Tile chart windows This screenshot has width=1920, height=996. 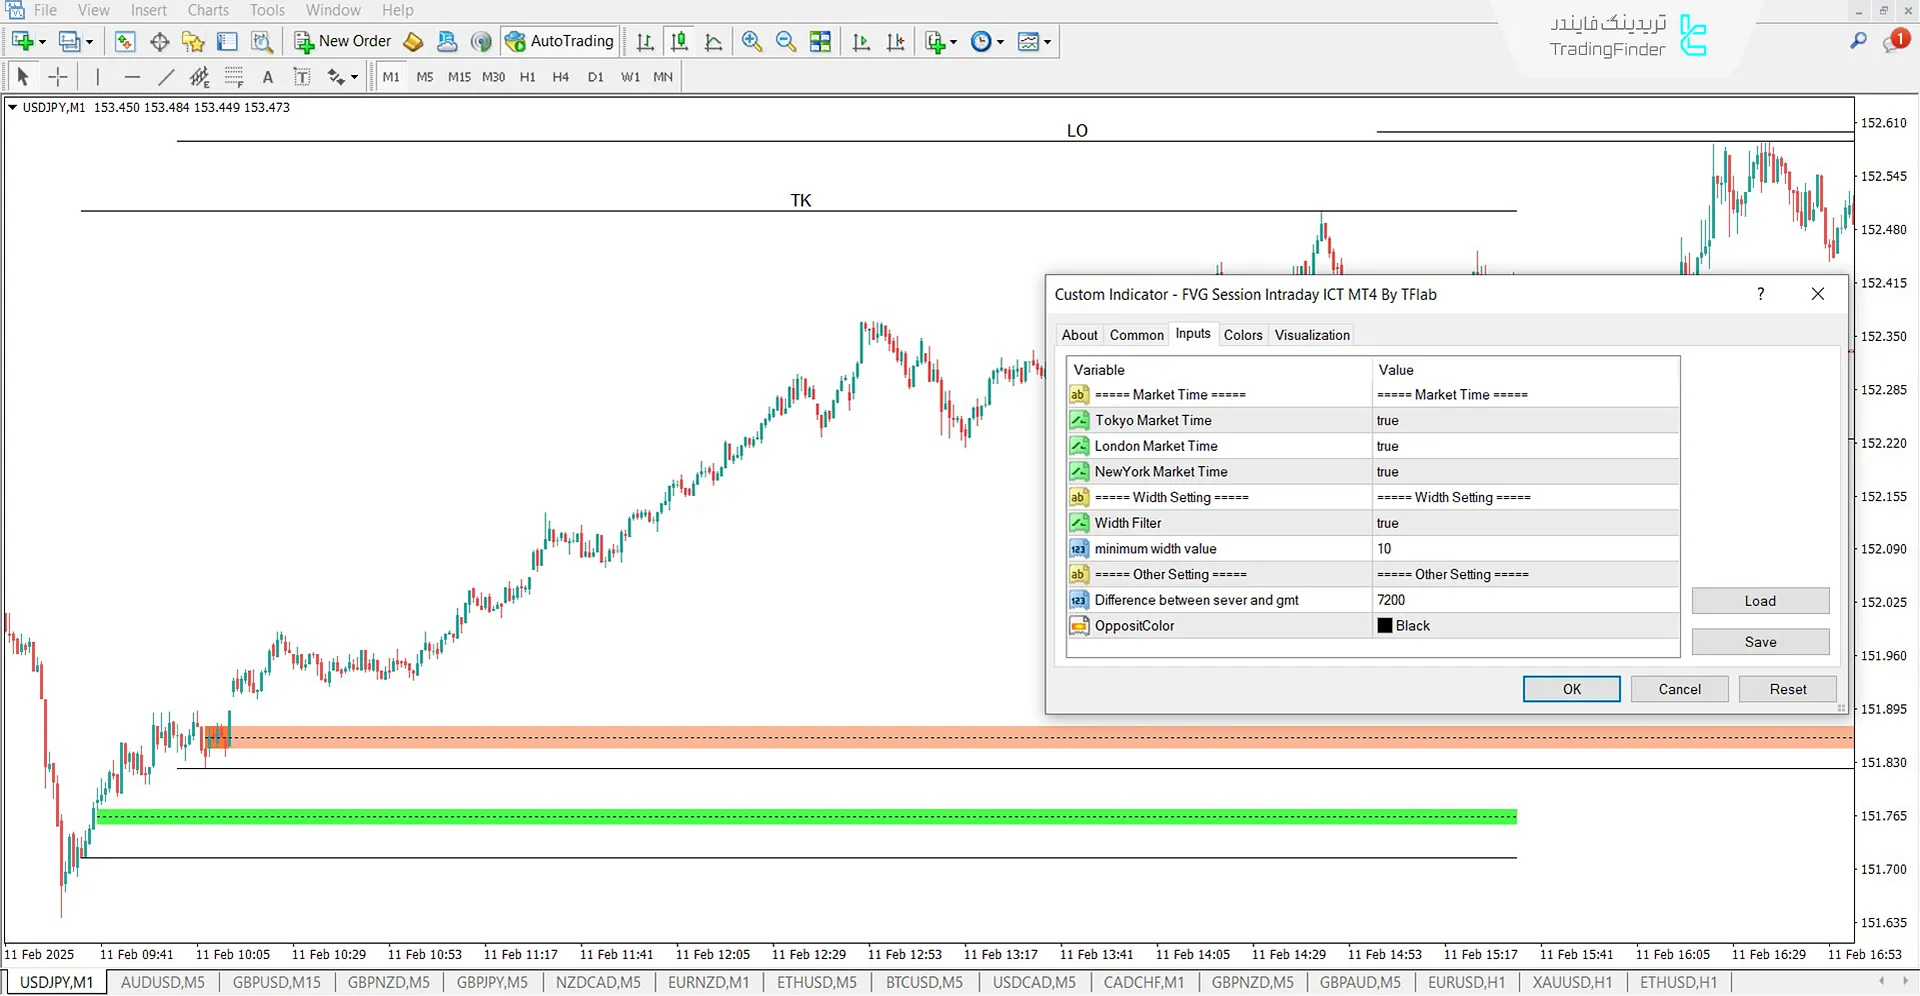tap(820, 41)
